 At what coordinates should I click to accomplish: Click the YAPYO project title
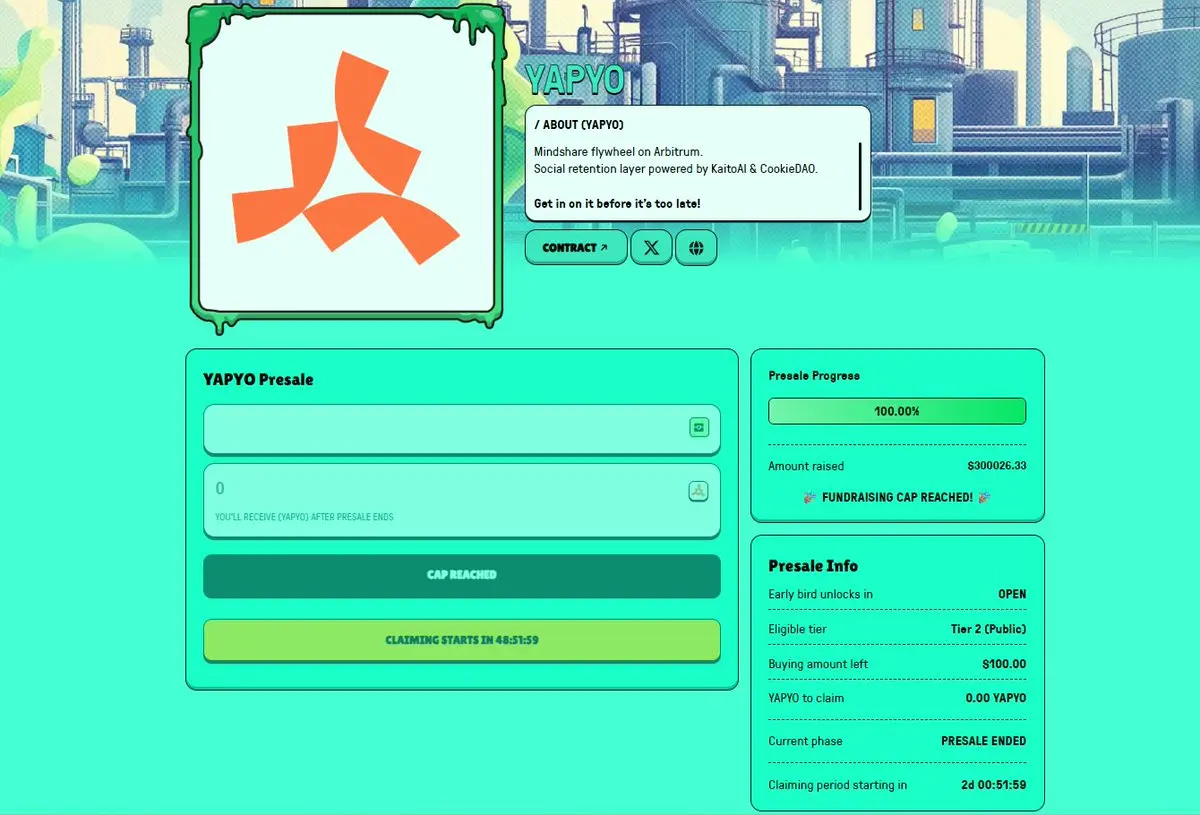click(x=575, y=80)
